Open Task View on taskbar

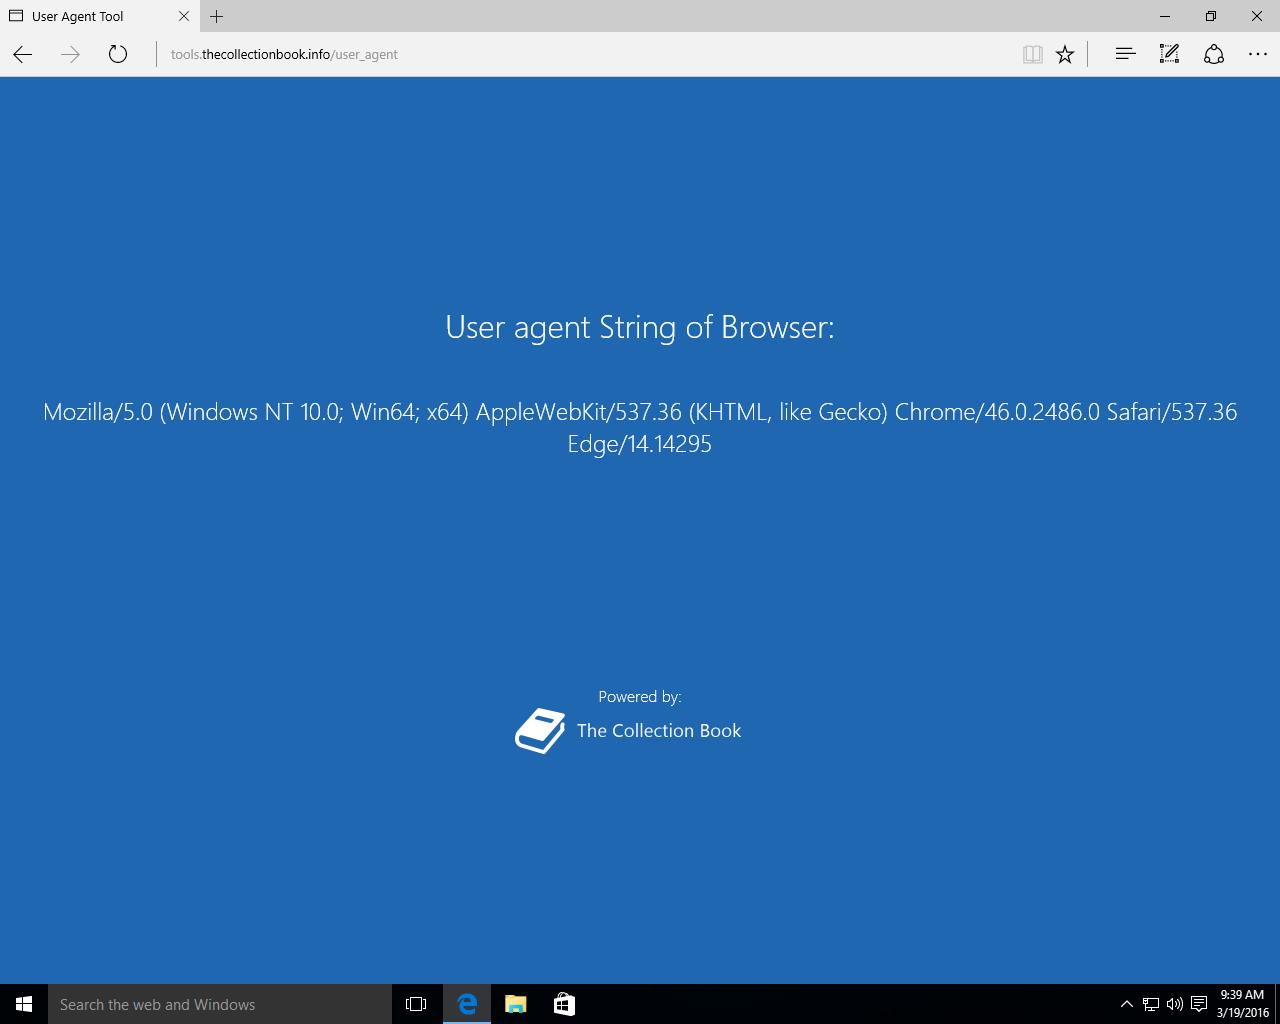point(416,1004)
